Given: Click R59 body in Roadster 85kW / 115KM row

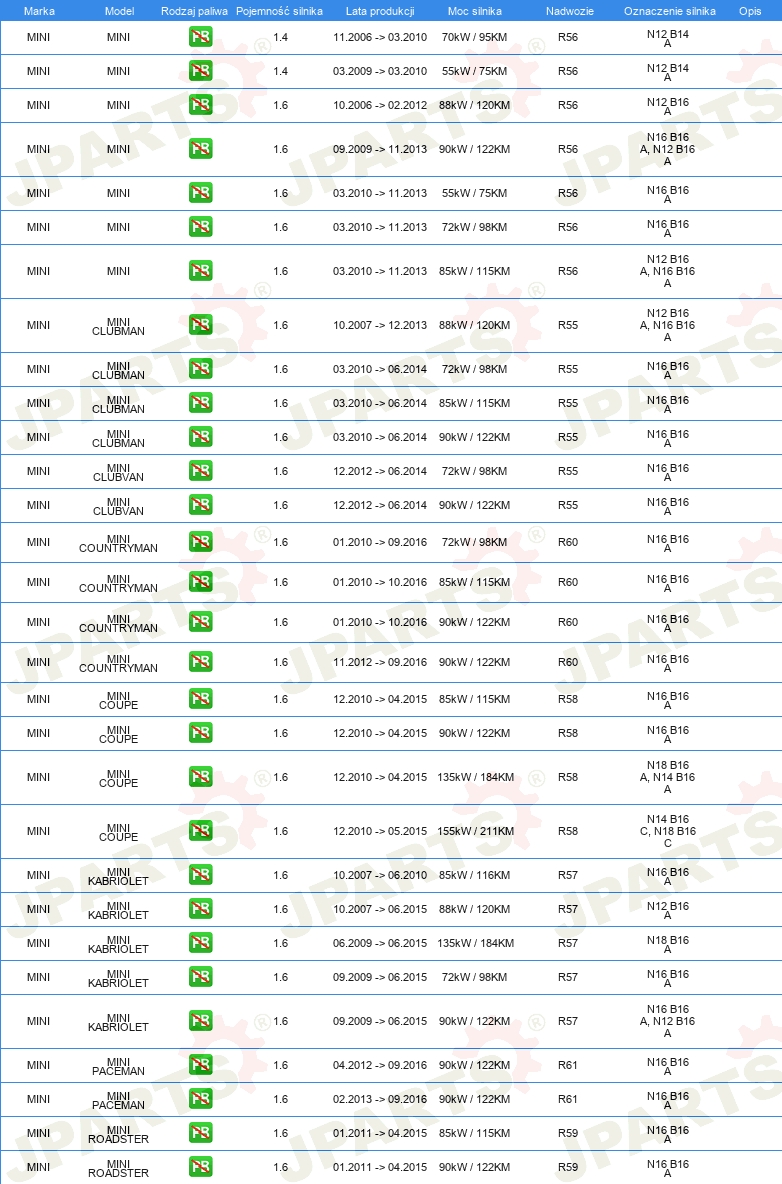Looking at the screenshot, I should [568, 1133].
